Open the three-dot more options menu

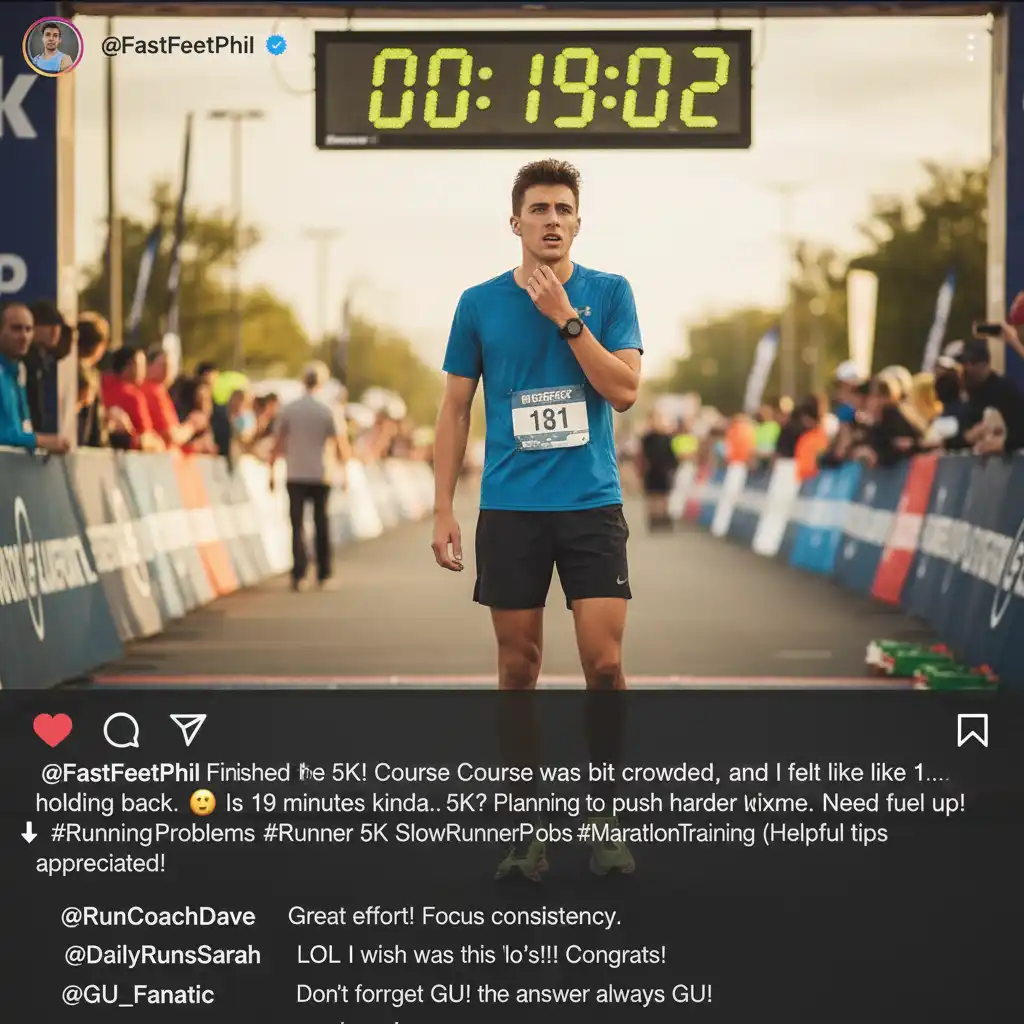coord(971,48)
